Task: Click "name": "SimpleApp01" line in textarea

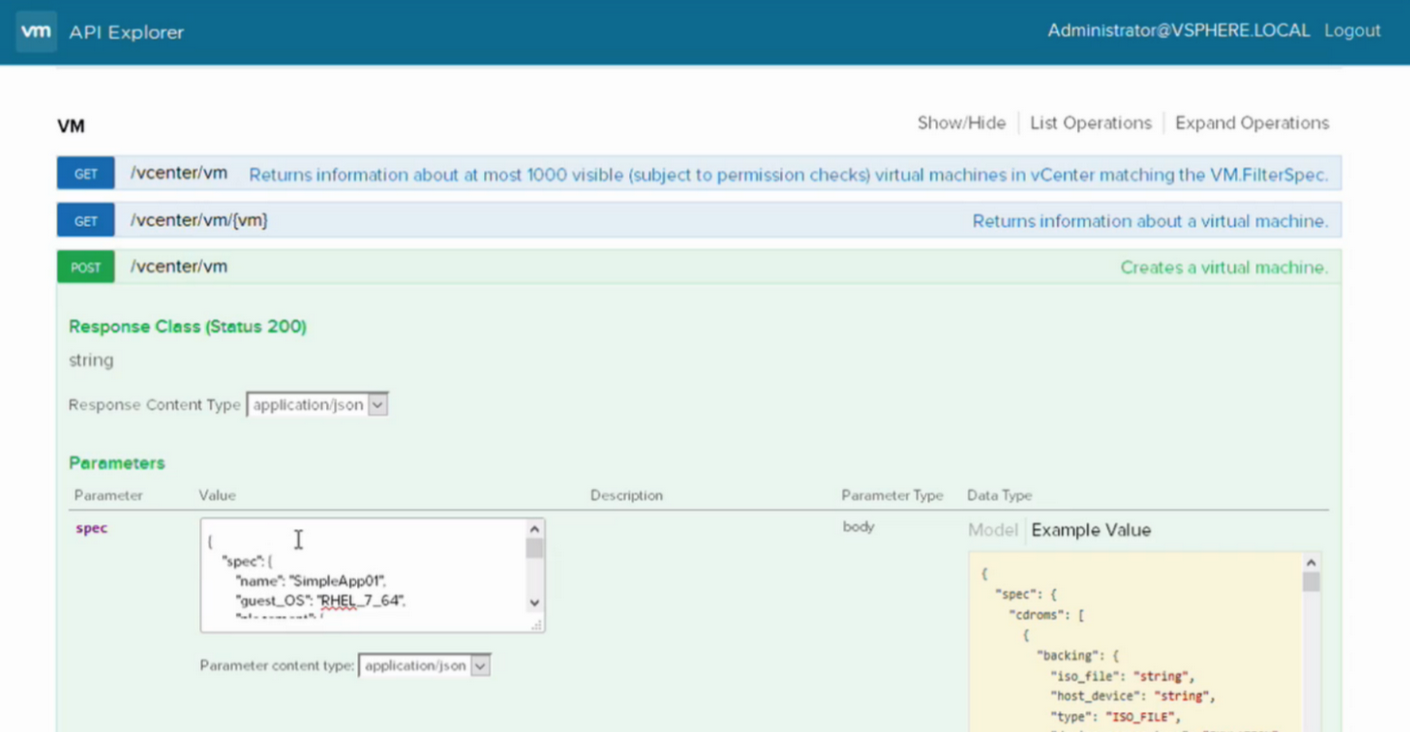Action: [x=311, y=580]
